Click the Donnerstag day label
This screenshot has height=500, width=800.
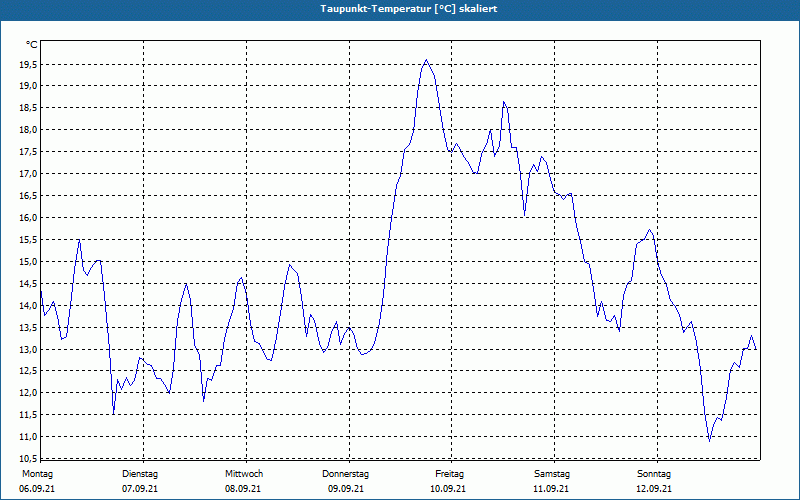[345, 474]
